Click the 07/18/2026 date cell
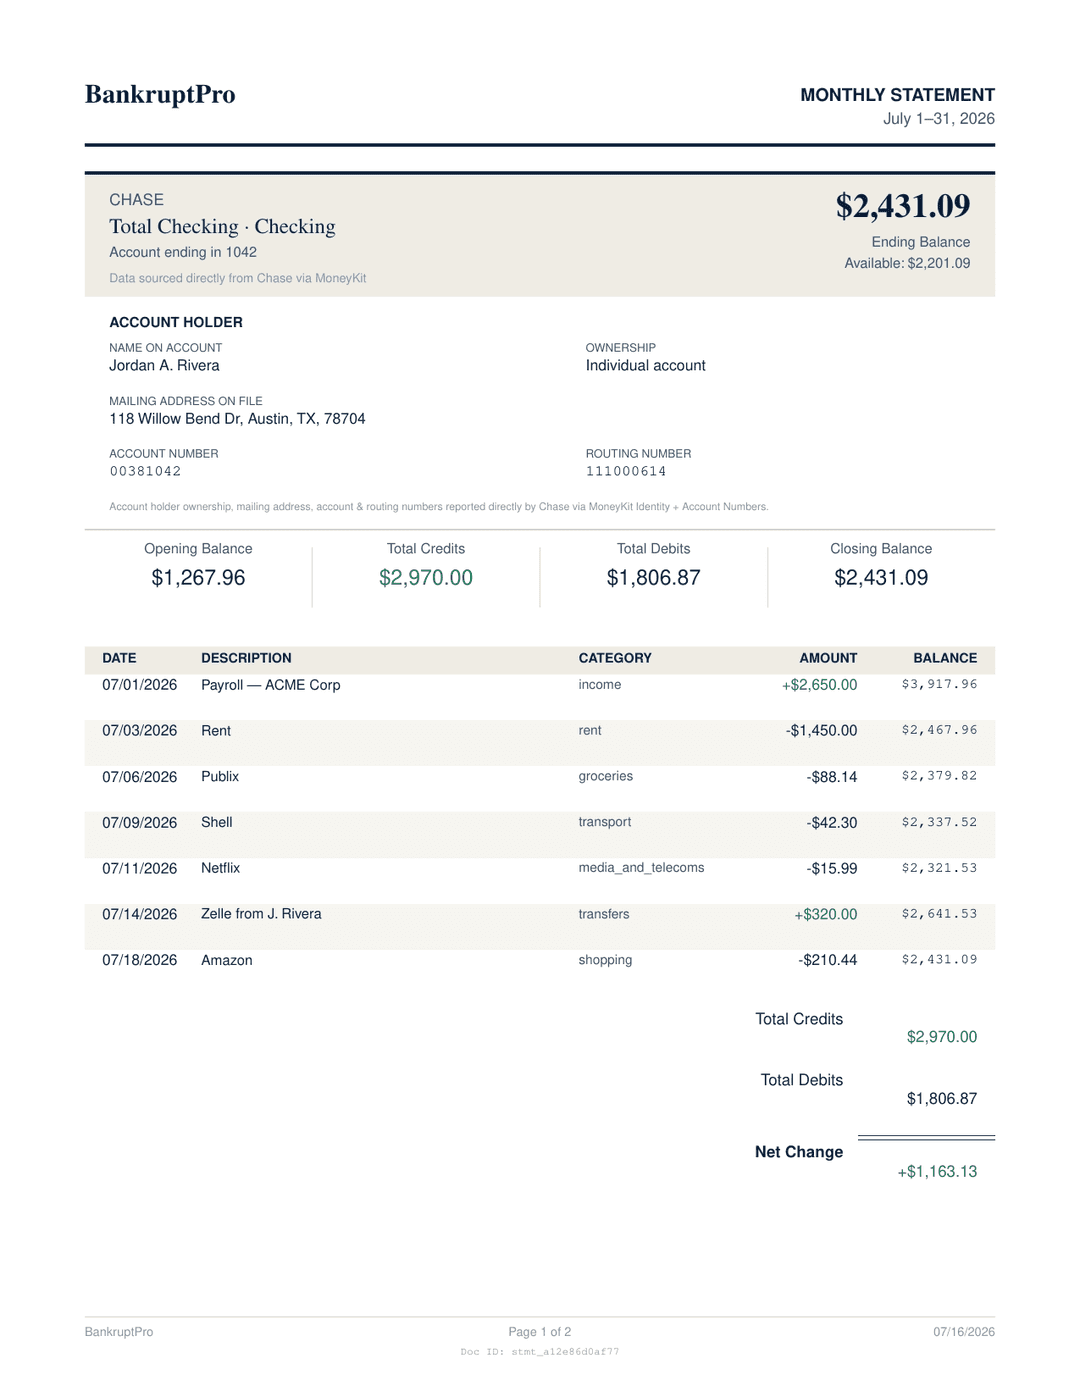 (x=140, y=961)
